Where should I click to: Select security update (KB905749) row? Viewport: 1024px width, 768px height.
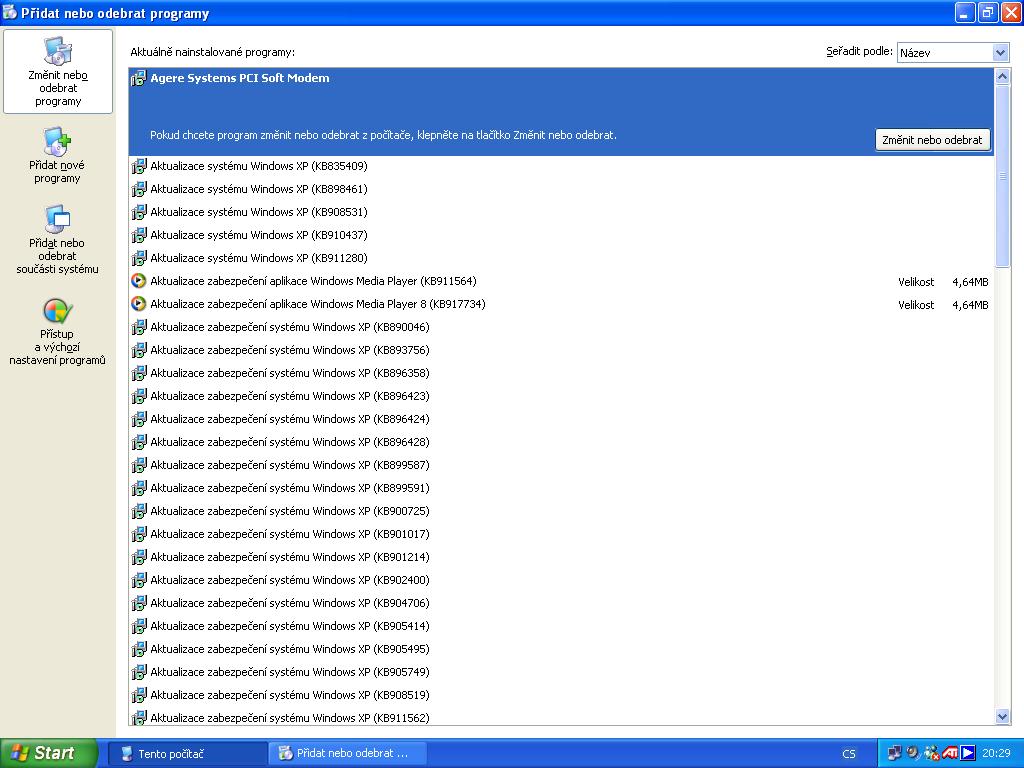(561, 672)
